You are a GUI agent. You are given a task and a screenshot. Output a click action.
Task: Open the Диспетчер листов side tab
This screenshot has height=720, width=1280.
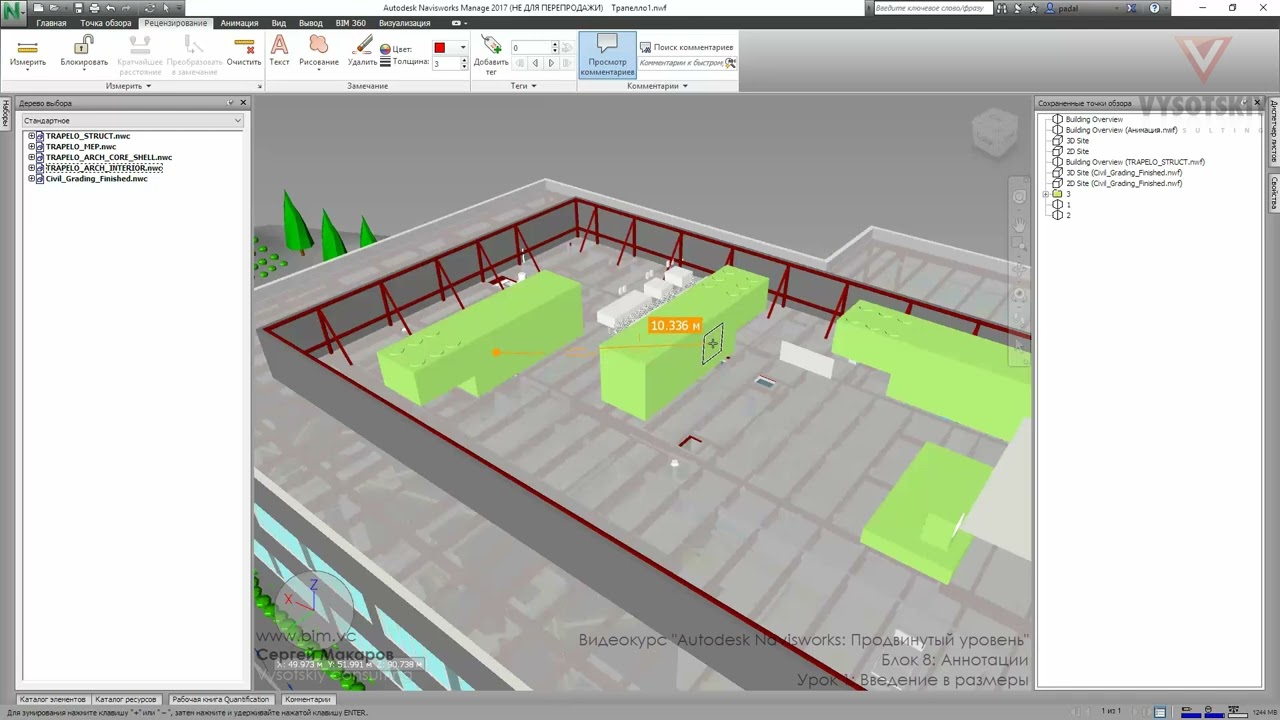click(x=1274, y=131)
